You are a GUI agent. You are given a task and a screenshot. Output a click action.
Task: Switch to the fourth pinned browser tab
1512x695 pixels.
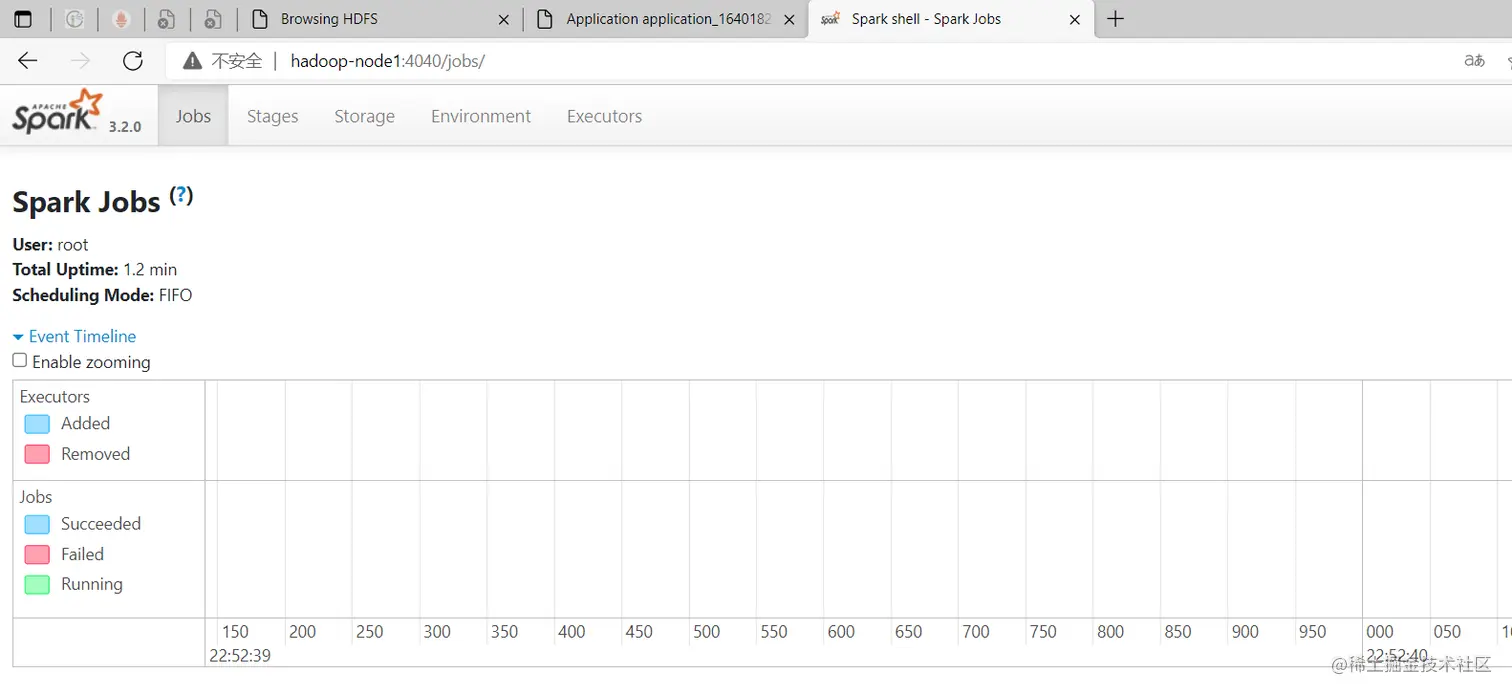pyautogui.click(x=213, y=19)
